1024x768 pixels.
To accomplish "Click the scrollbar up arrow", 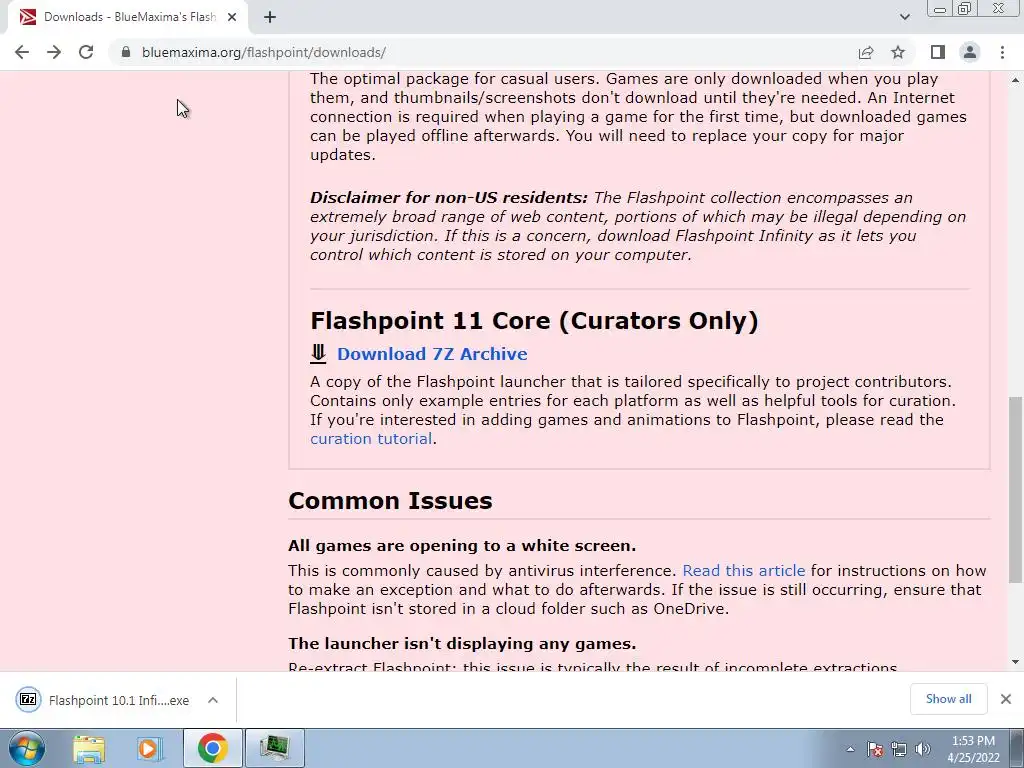I will pyautogui.click(x=1015, y=80).
